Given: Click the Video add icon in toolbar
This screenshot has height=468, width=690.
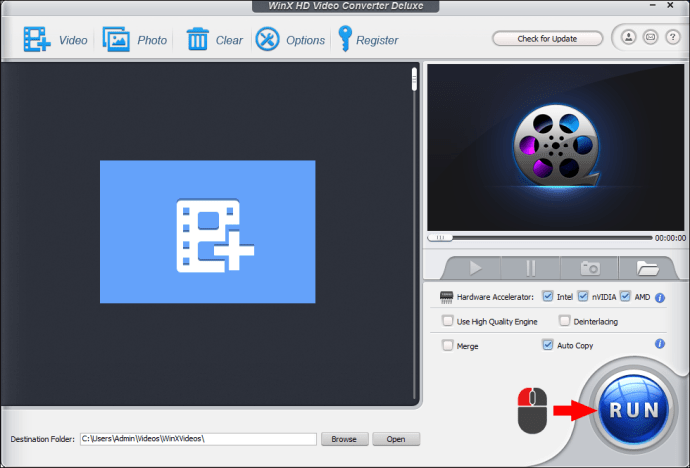Looking at the screenshot, I should [37, 40].
